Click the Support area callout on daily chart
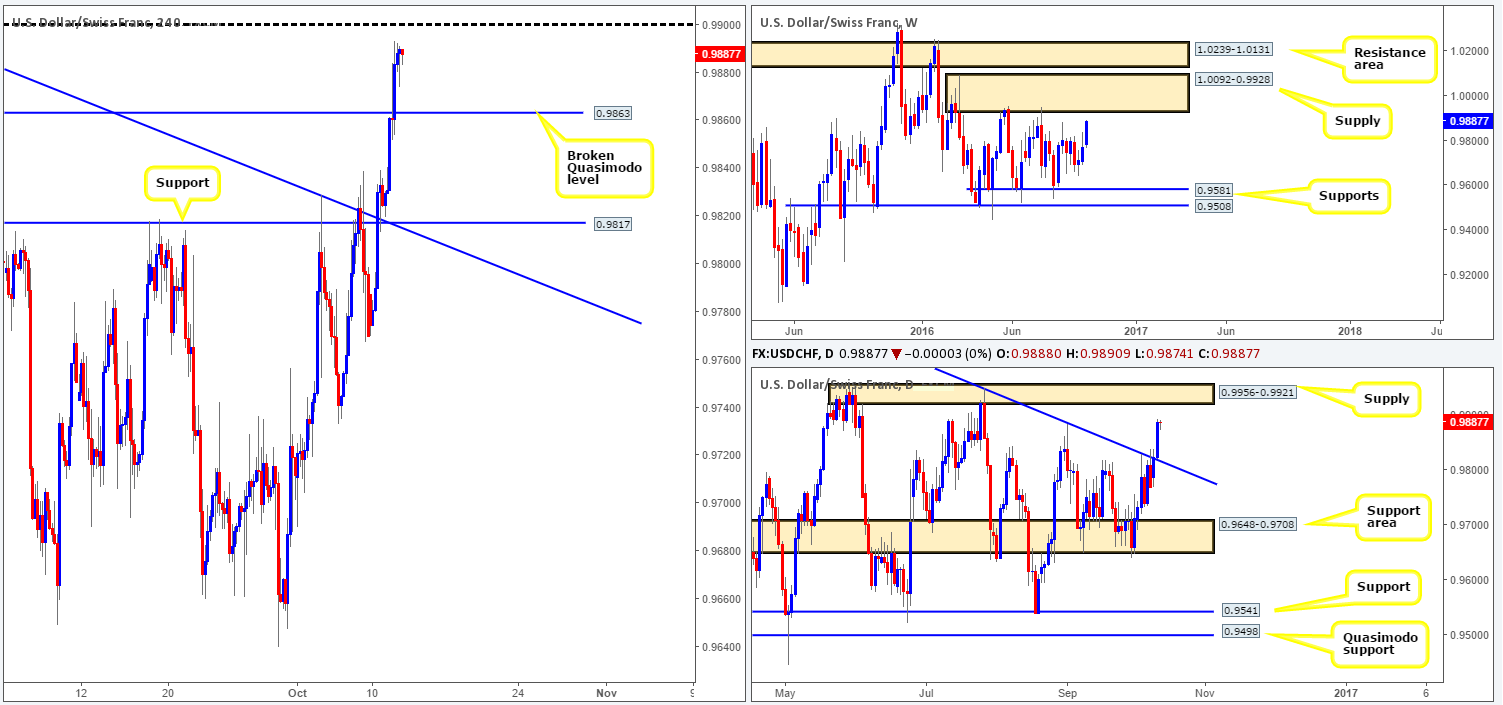Viewport: 1503px width, 705px height. point(1394,517)
